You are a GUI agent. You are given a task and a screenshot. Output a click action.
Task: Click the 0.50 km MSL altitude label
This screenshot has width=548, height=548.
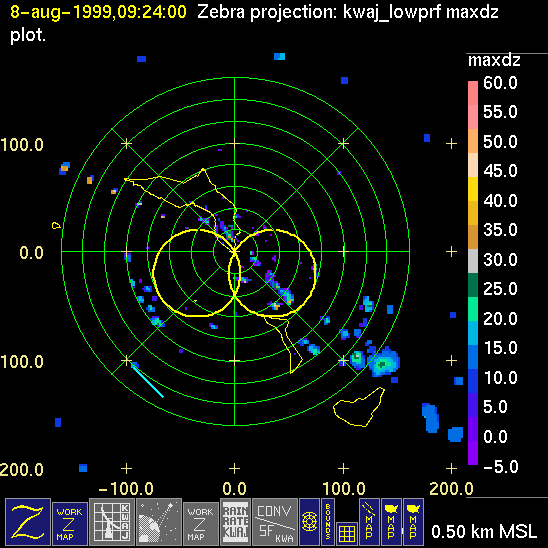pyautogui.click(x=484, y=532)
